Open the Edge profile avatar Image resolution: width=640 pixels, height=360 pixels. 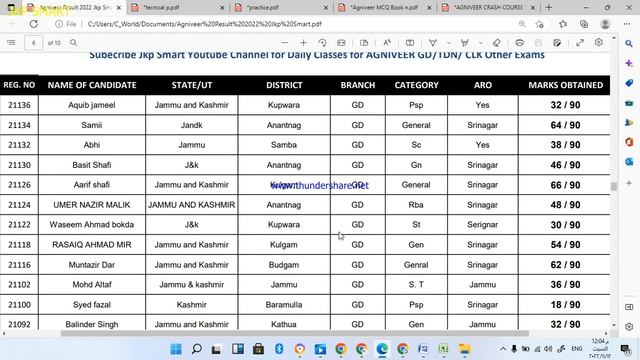pyautogui.click(x=605, y=24)
